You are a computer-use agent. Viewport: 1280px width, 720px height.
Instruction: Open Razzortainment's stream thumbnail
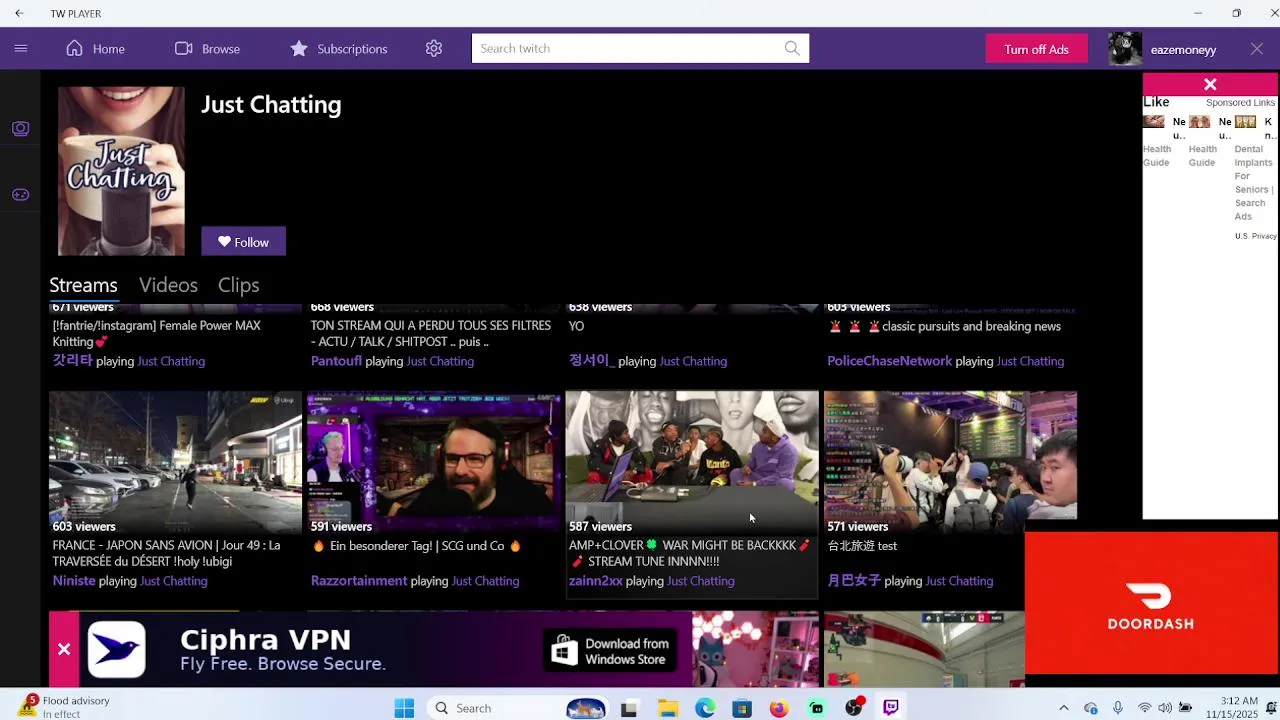click(433, 463)
